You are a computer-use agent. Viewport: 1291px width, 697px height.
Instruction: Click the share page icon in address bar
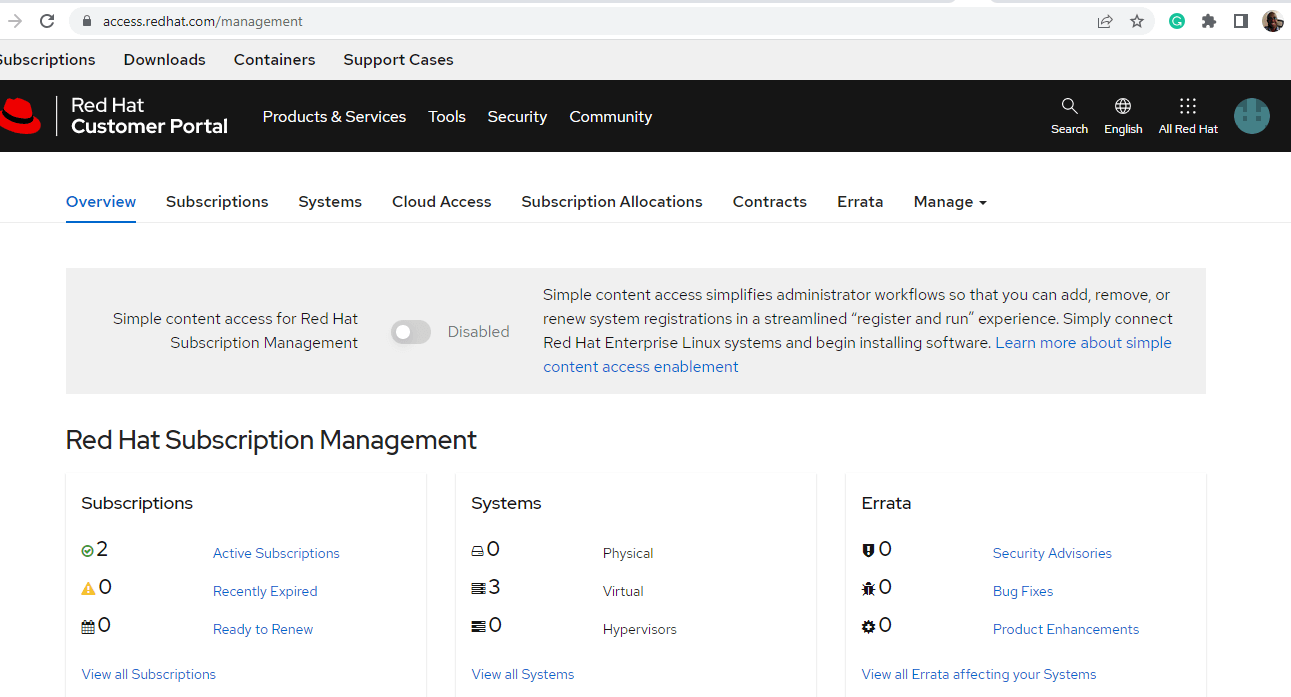click(x=1105, y=21)
